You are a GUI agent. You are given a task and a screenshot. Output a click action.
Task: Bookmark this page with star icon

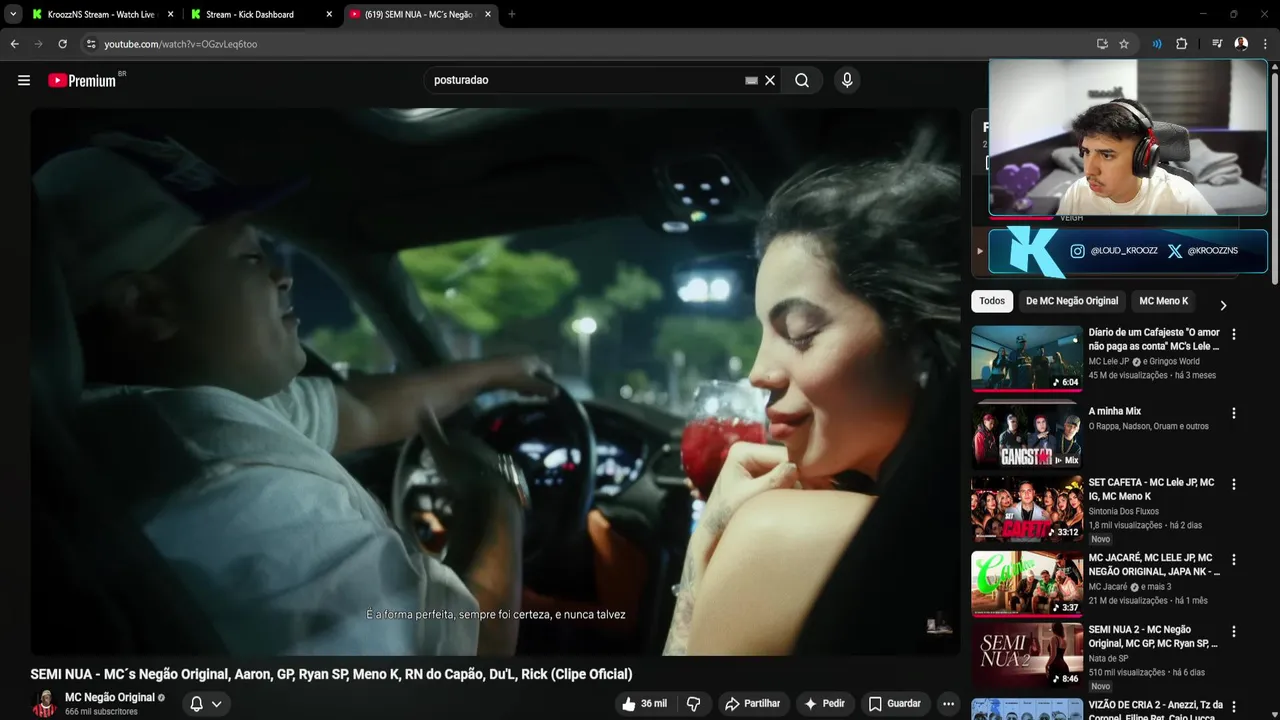tap(1124, 44)
